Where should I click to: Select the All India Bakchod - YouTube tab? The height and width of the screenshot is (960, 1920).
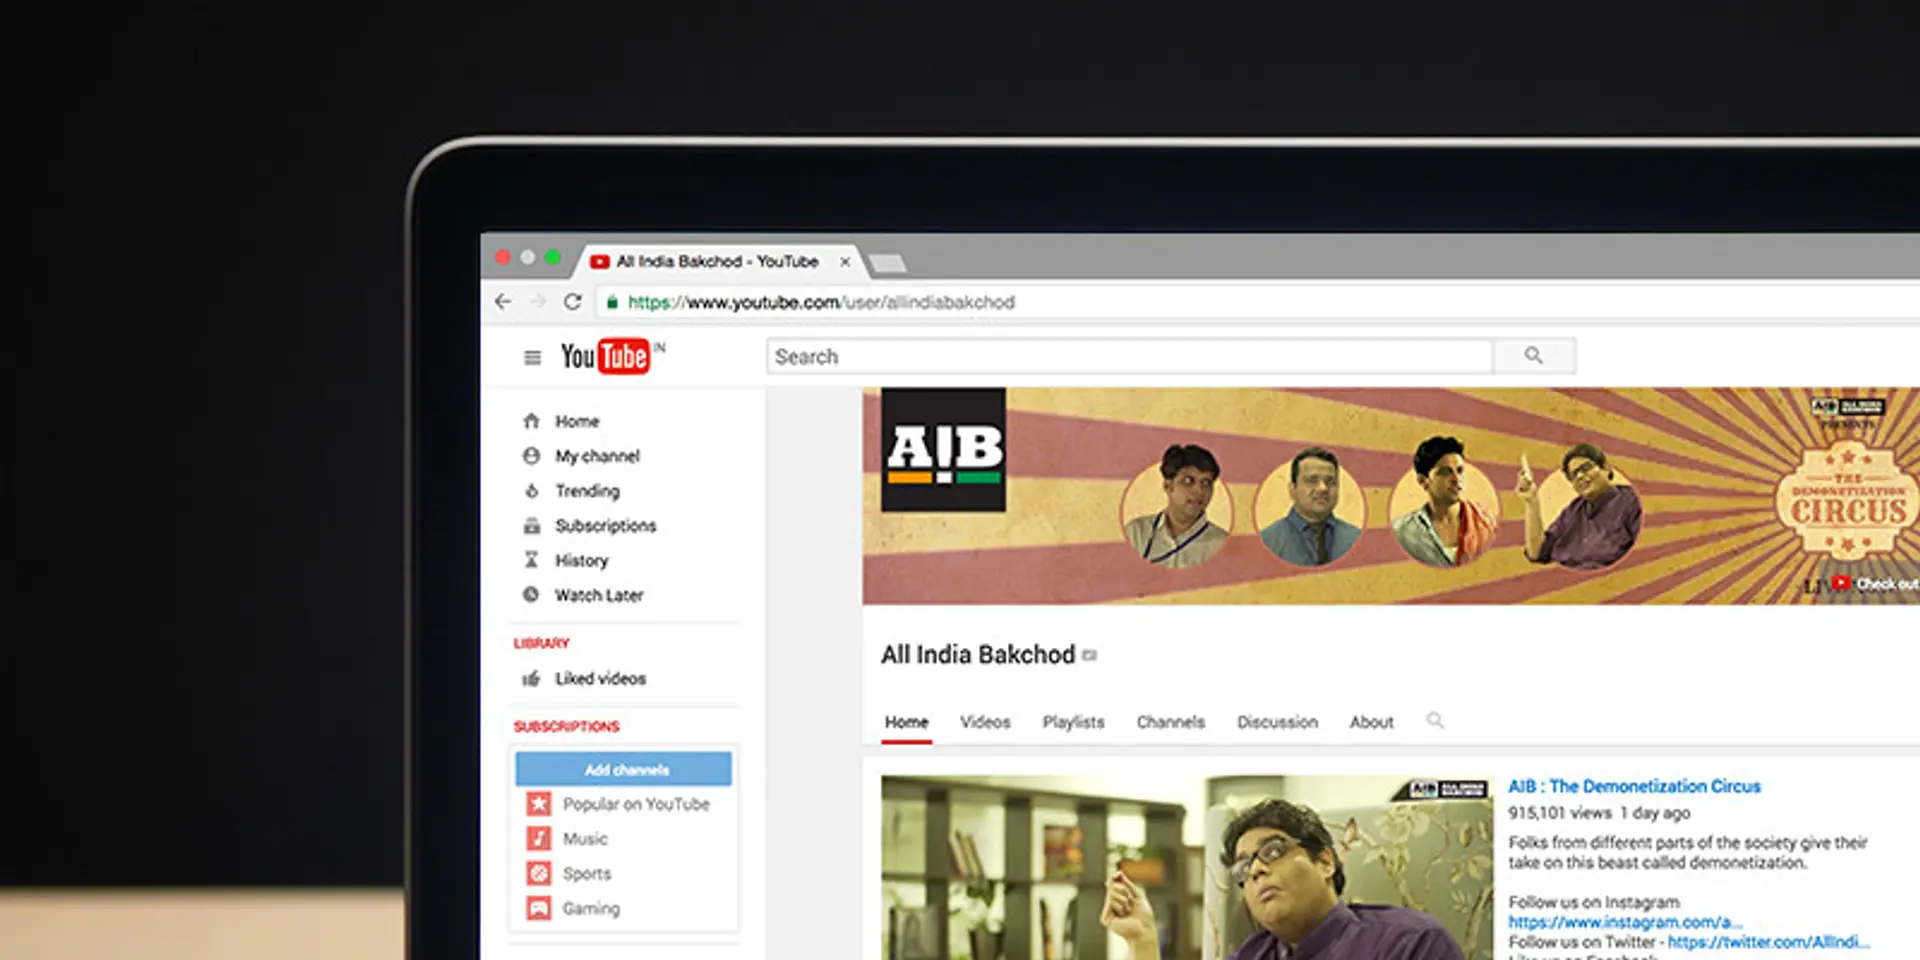pyautogui.click(x=717, y=262)
